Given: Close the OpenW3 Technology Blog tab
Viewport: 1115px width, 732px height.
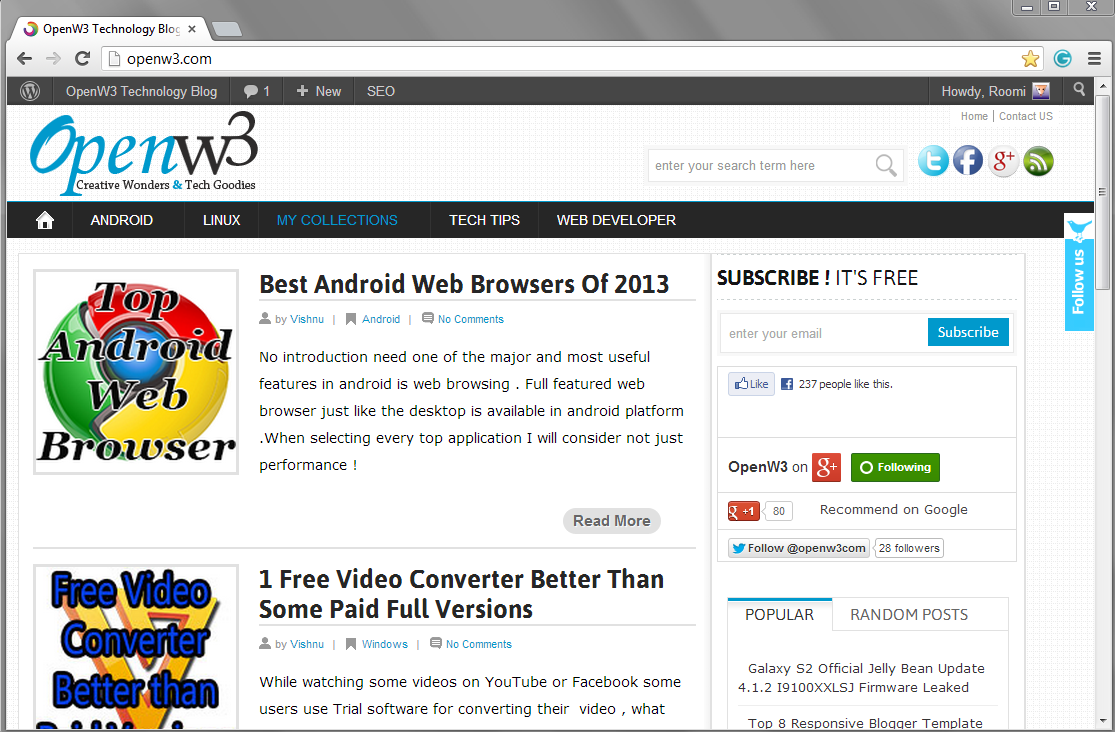Looking at the screenshot, I should pyautogui.click(x=191, y=29).
